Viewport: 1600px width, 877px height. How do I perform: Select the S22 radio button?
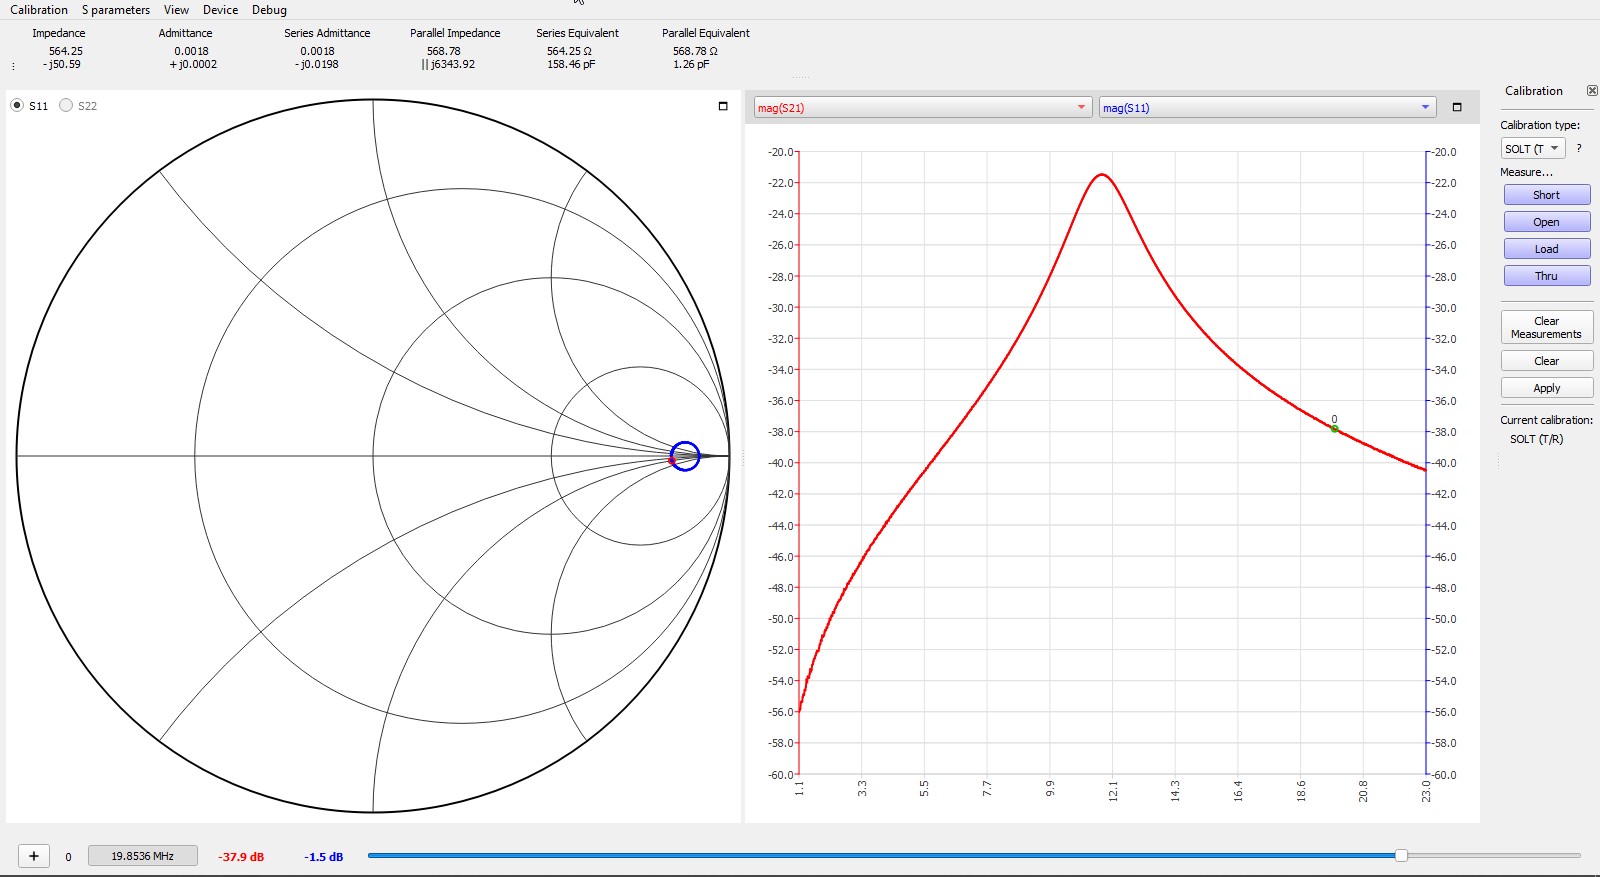66,105
